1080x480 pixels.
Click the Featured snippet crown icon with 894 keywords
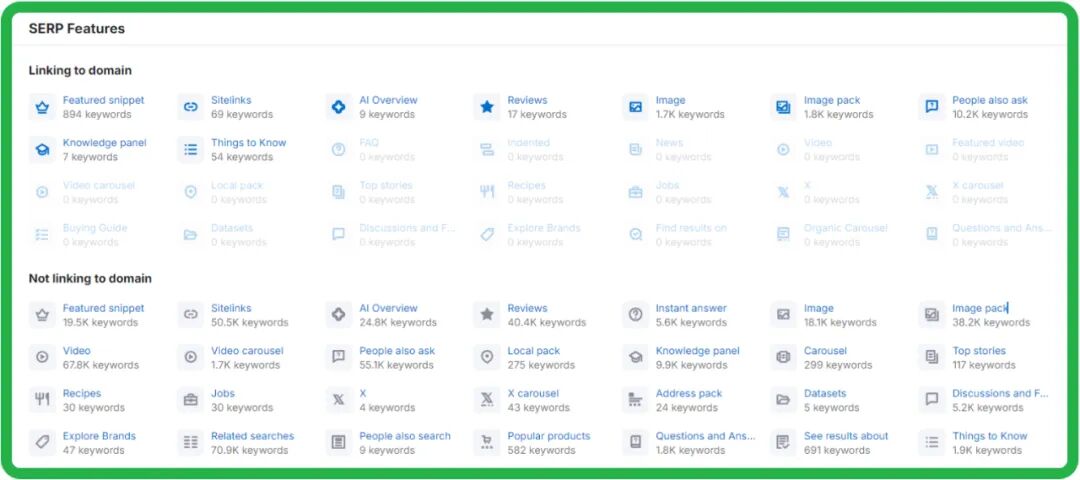click(x=42, y=107)
